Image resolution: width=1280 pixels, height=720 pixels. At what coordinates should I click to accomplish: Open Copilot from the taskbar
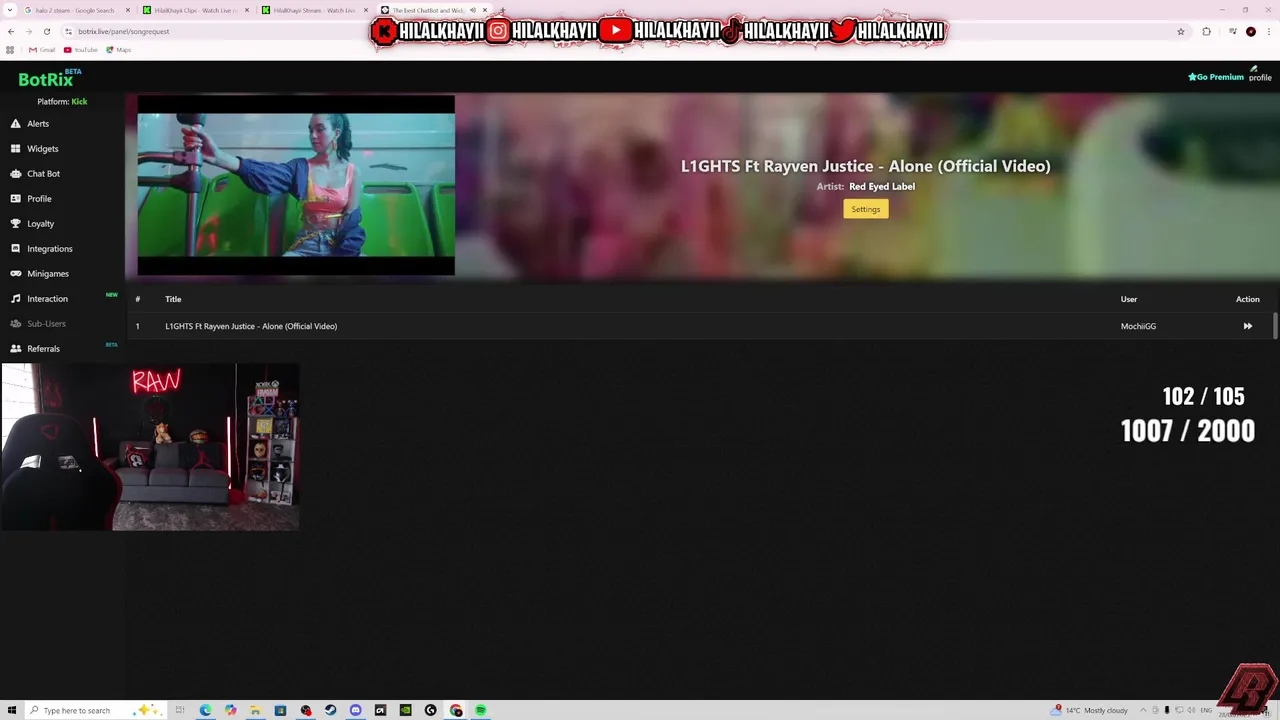tap(230, 710)
